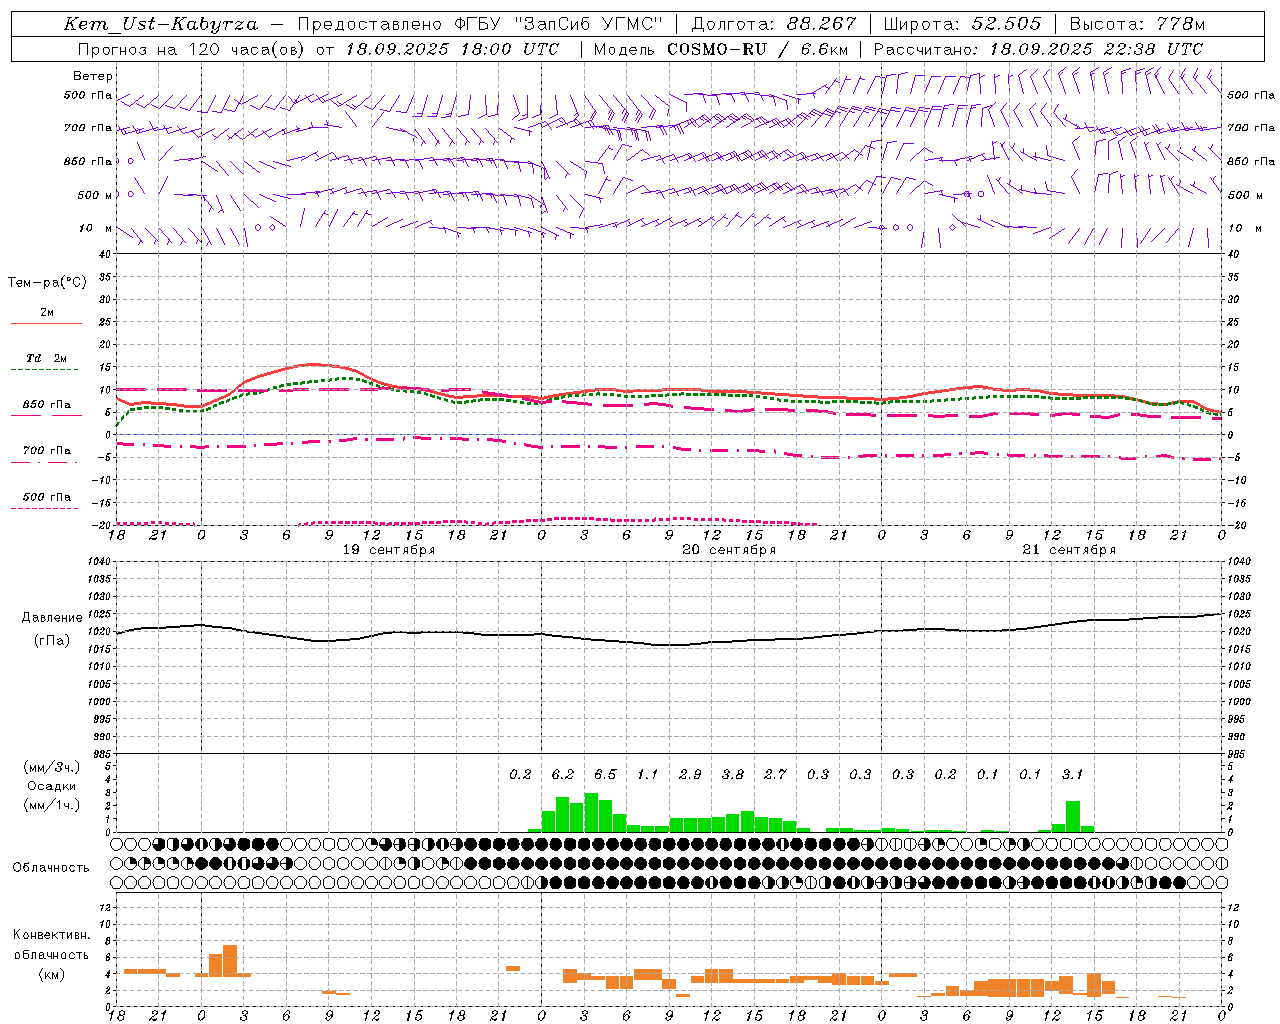The image size is (1280, 1024).
Task: Click the latitude value Широта: 52.505
Action: point(962,24)
